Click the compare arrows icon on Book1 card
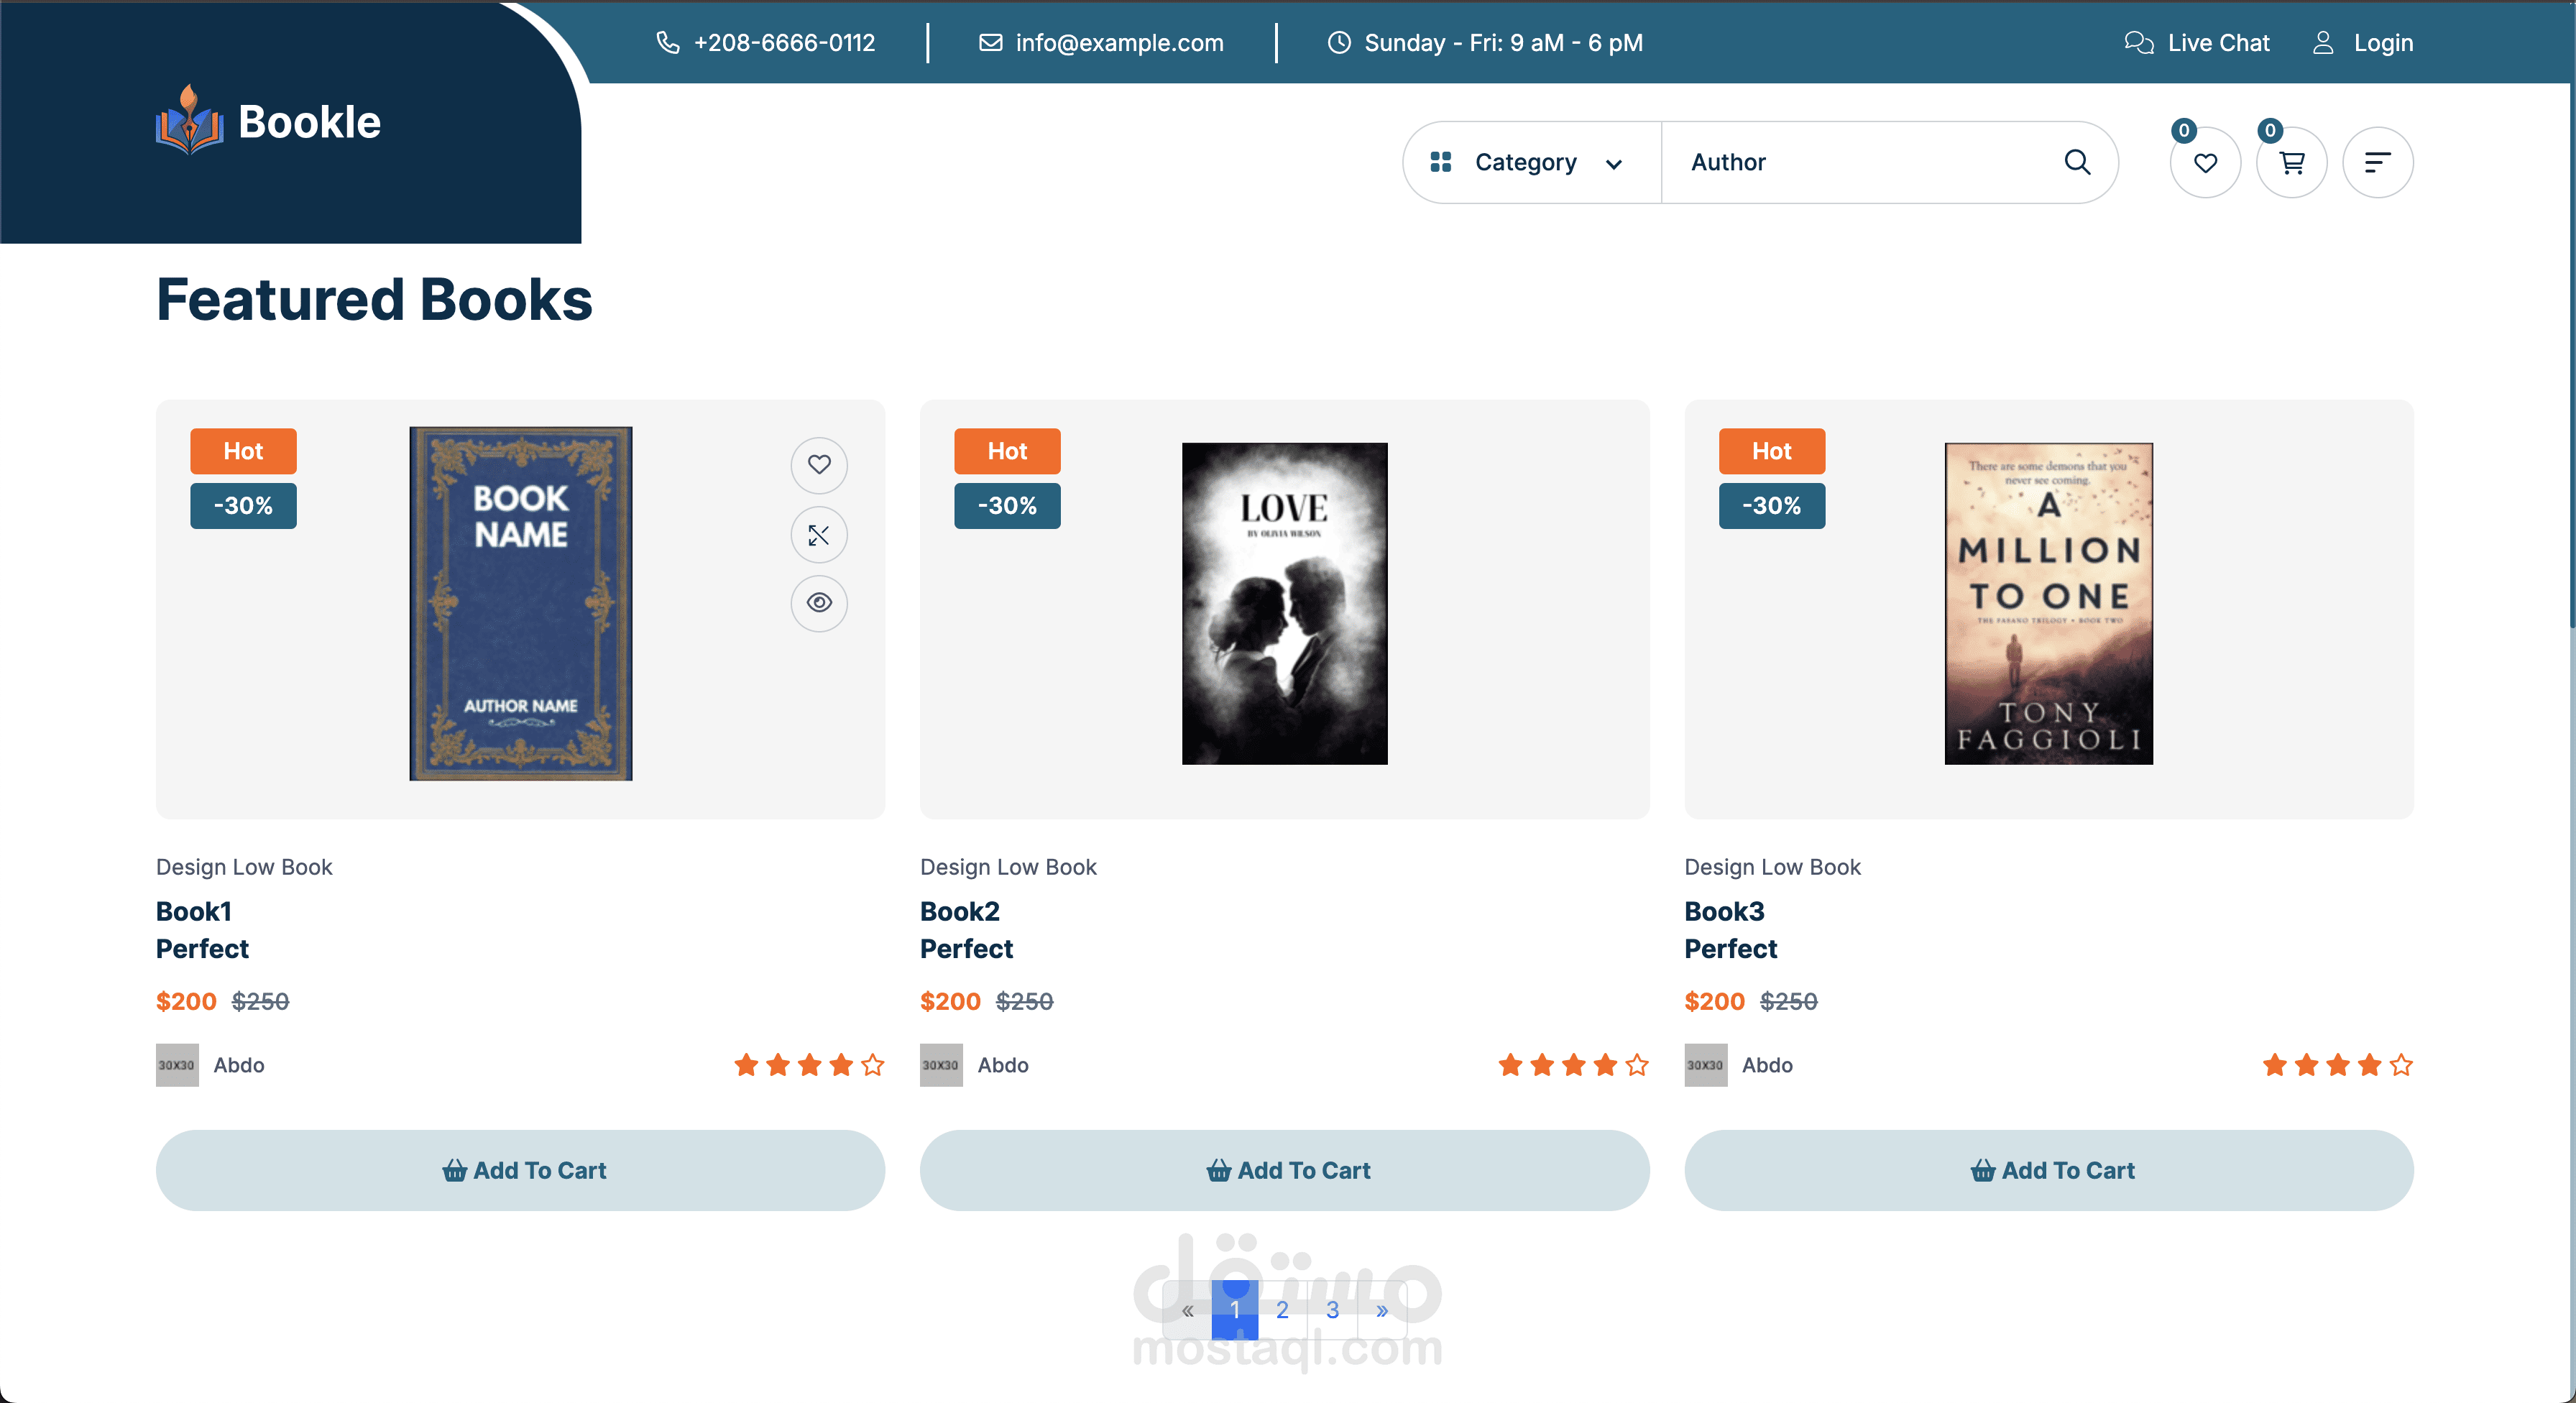This screenshot has height=1403, width=2576. tap(819, 535)
